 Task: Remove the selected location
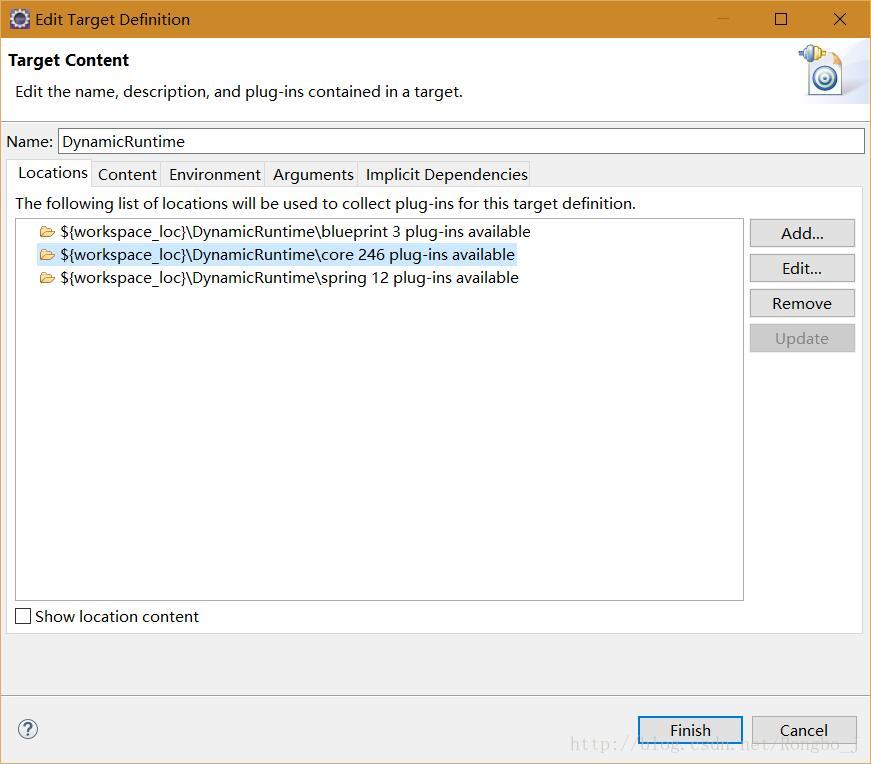click(x=802, y=303)
